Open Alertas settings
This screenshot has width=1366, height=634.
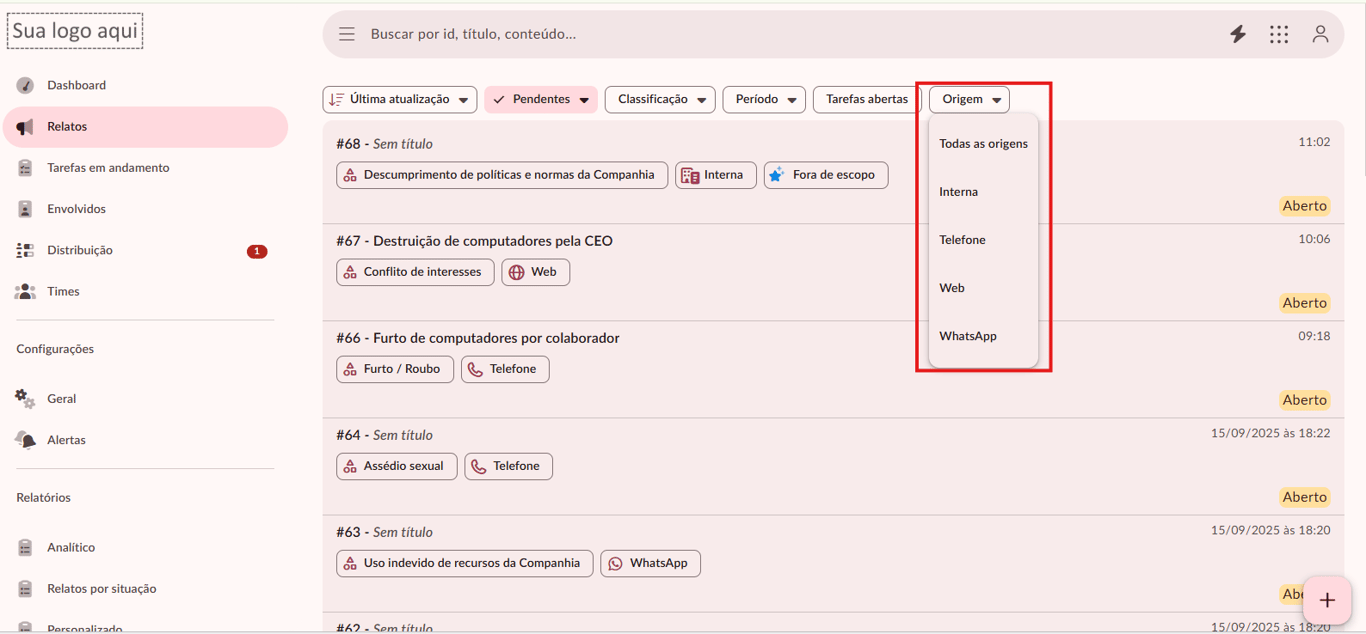[145, 440]
